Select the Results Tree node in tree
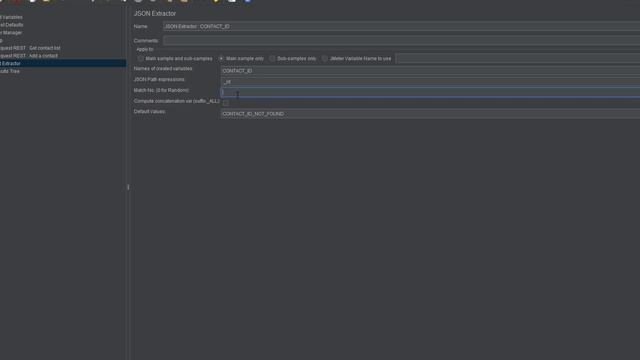Image resolution: width=640 pixels, height=360 pixels. 10,71
